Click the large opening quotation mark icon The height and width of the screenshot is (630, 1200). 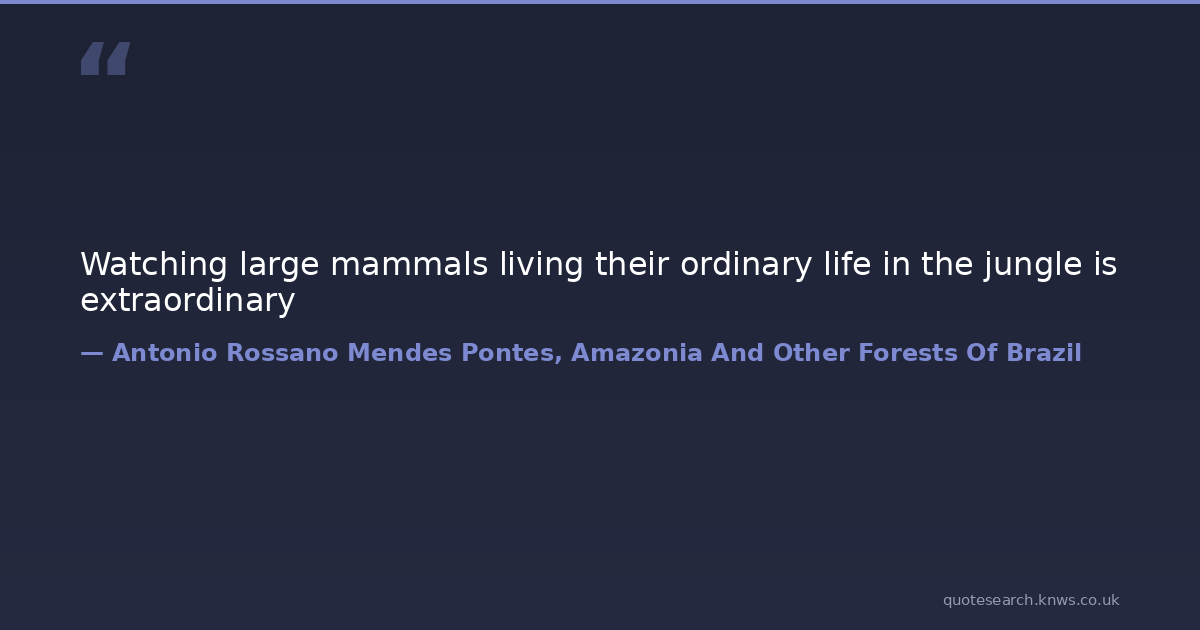click(x=105, y=59)
